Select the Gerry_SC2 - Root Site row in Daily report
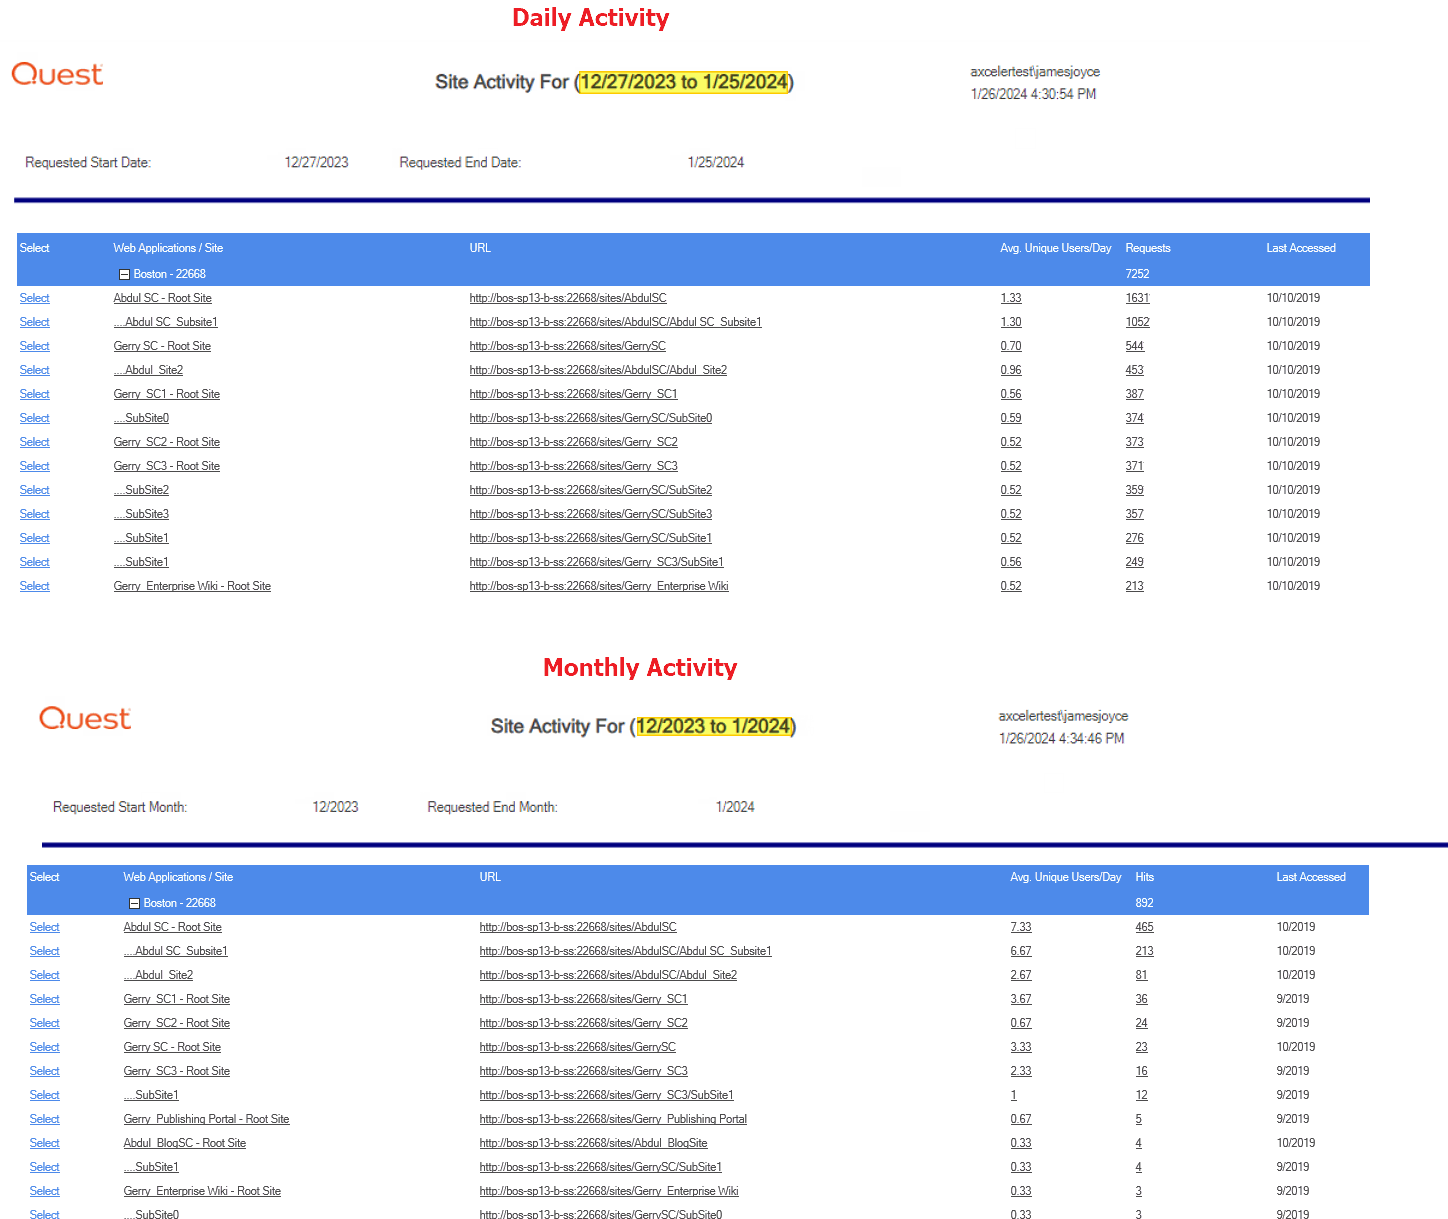The height and width of the screenshot is (1219, 1448). click(x=34, y=441)
